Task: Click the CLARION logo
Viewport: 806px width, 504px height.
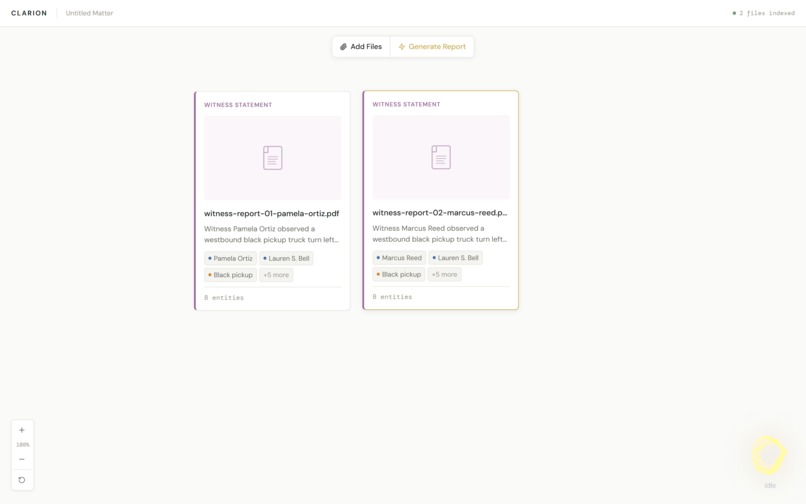Action: 29,13
